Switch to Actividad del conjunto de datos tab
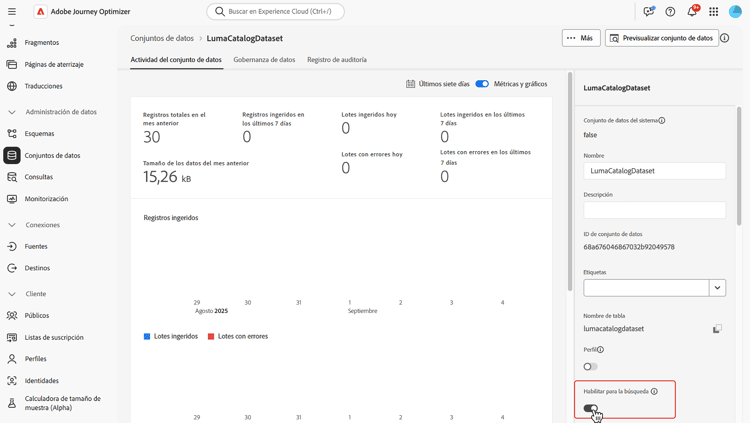750x424 pixels. (x=176, y=60)
